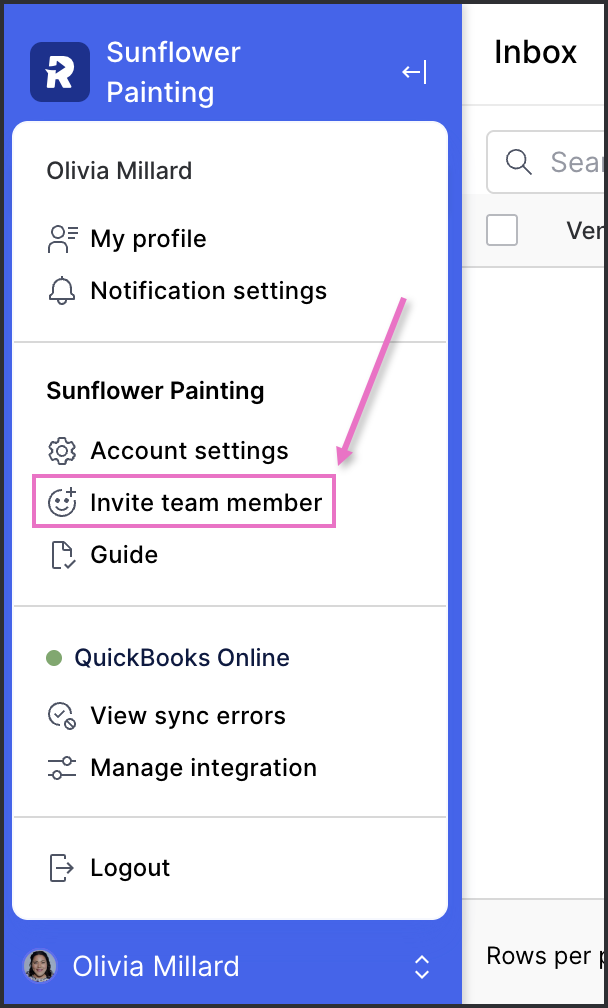Viewport: 608px width, 1008px height.
Task: Click Olivia Millard avatar photo
Action: [40, 966]
